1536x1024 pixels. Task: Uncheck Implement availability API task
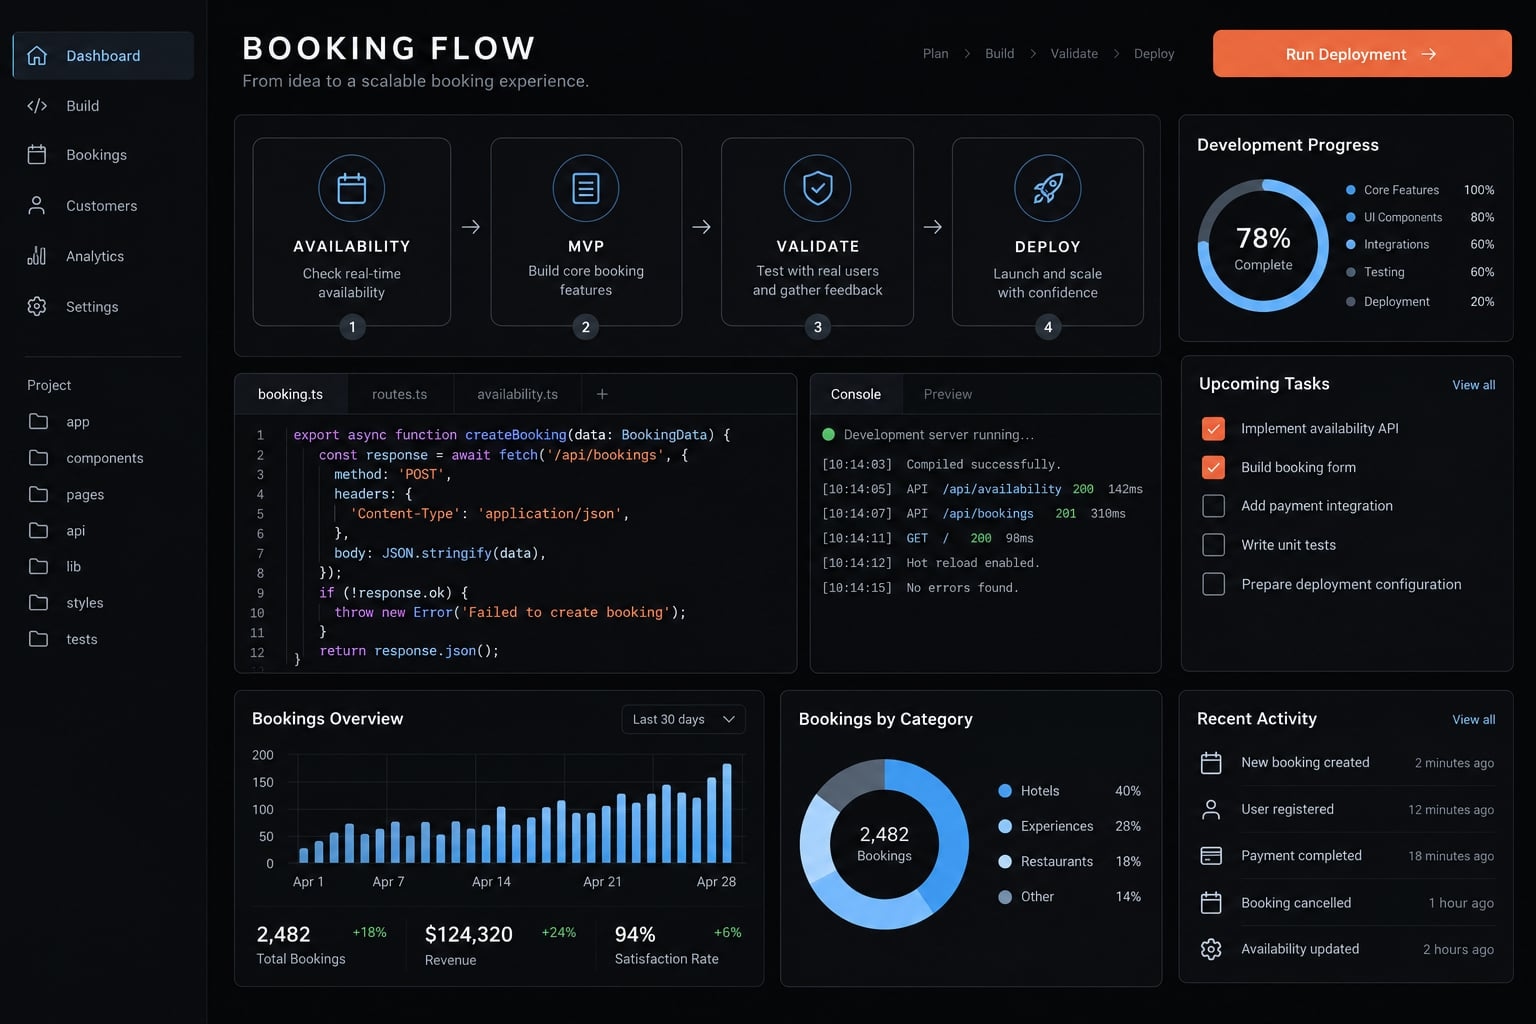(x=1213, y=428)
